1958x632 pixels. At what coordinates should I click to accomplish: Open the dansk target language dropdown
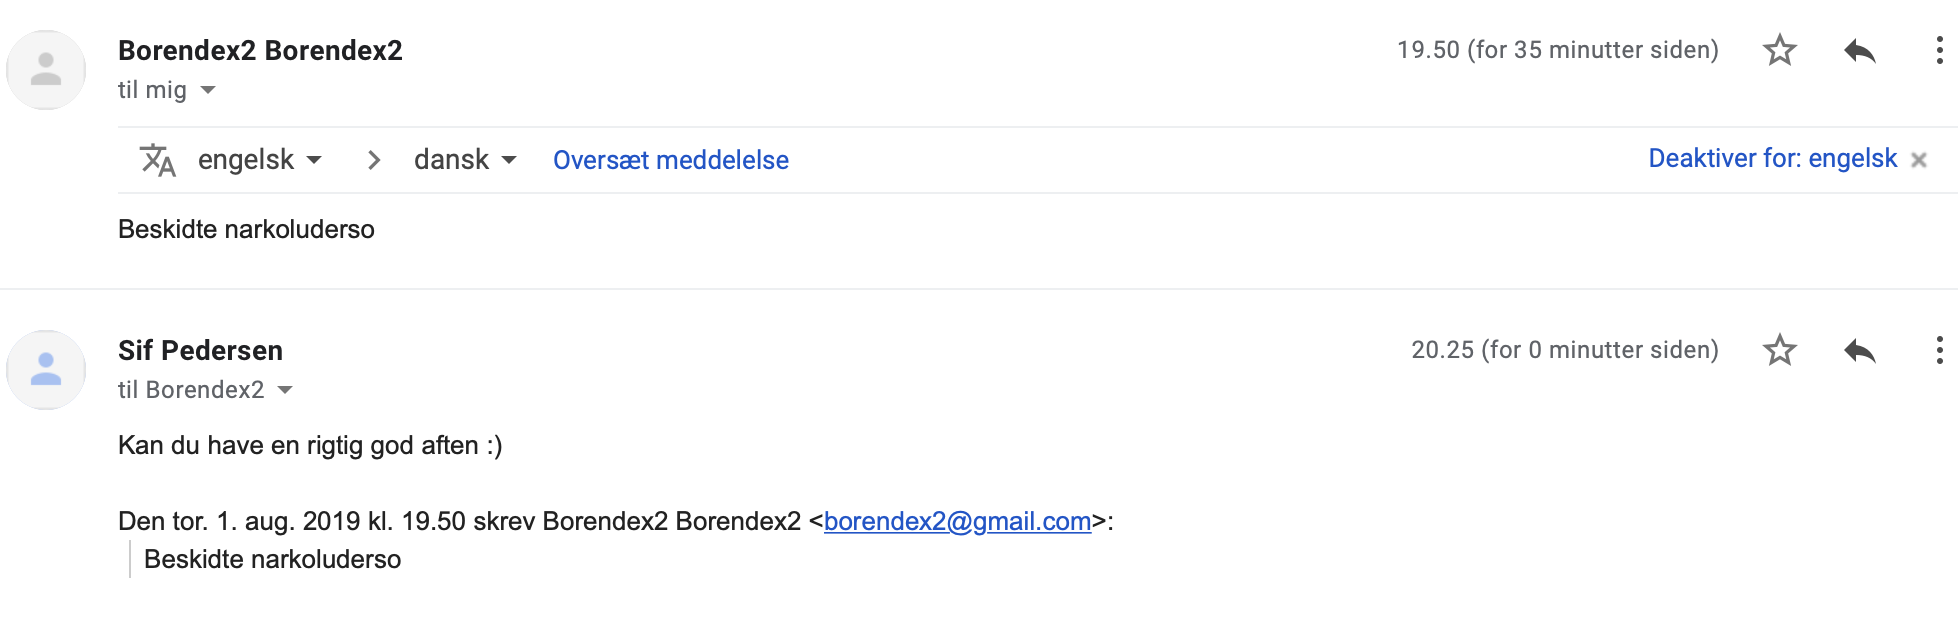click(465, 160)
